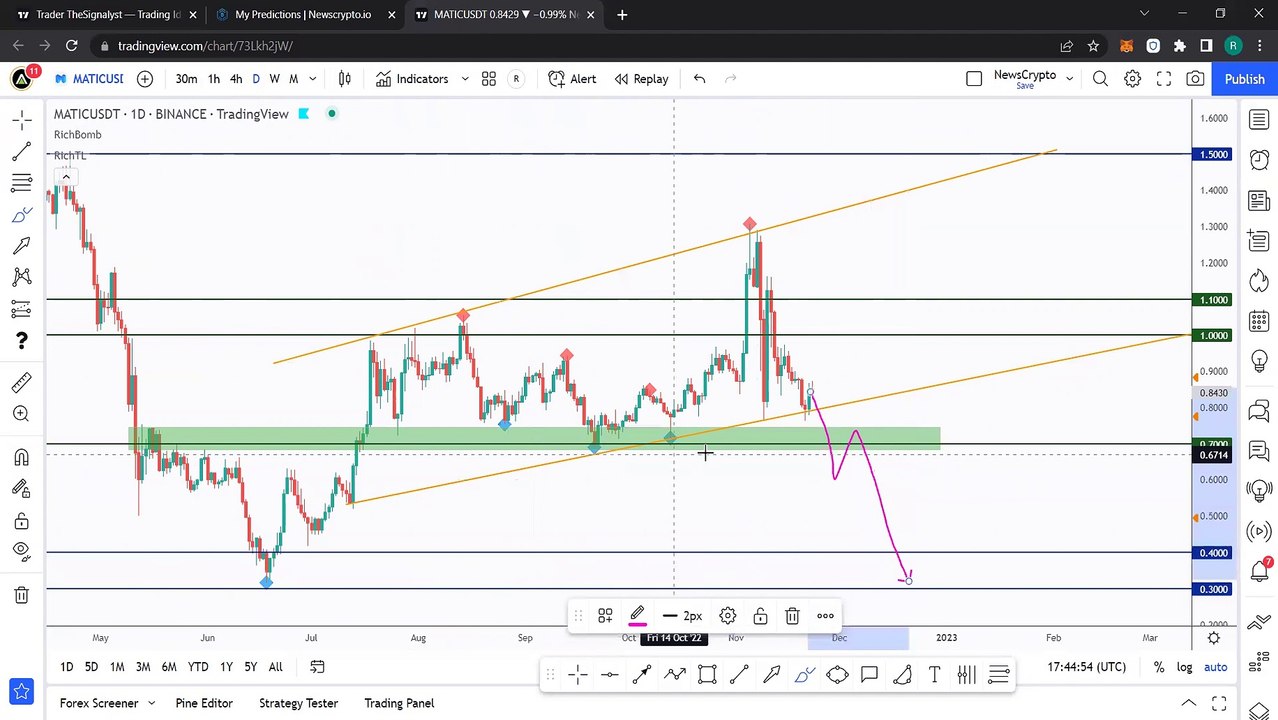
Task: Click the undo arrow
Action: click(x=700, y=79)
